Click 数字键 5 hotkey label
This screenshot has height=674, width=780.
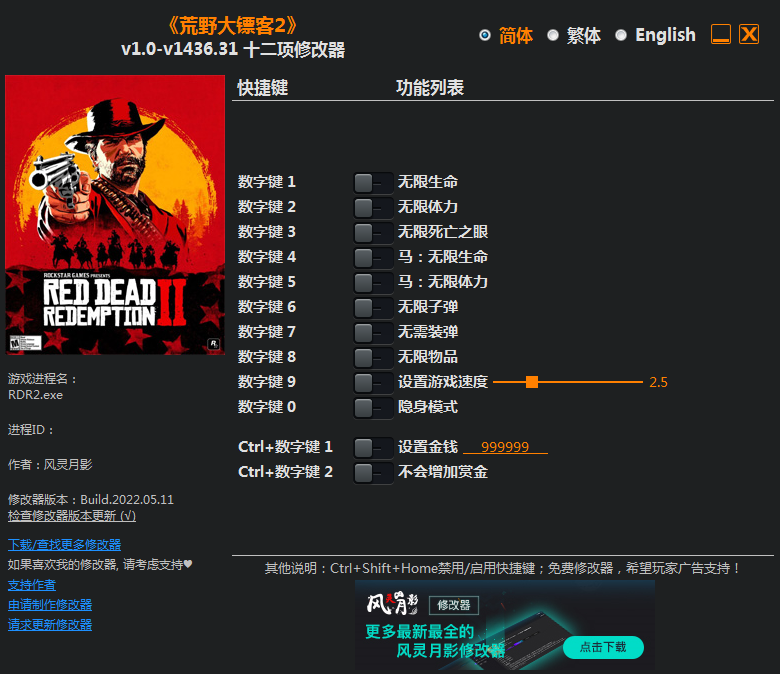coord(267,282)
